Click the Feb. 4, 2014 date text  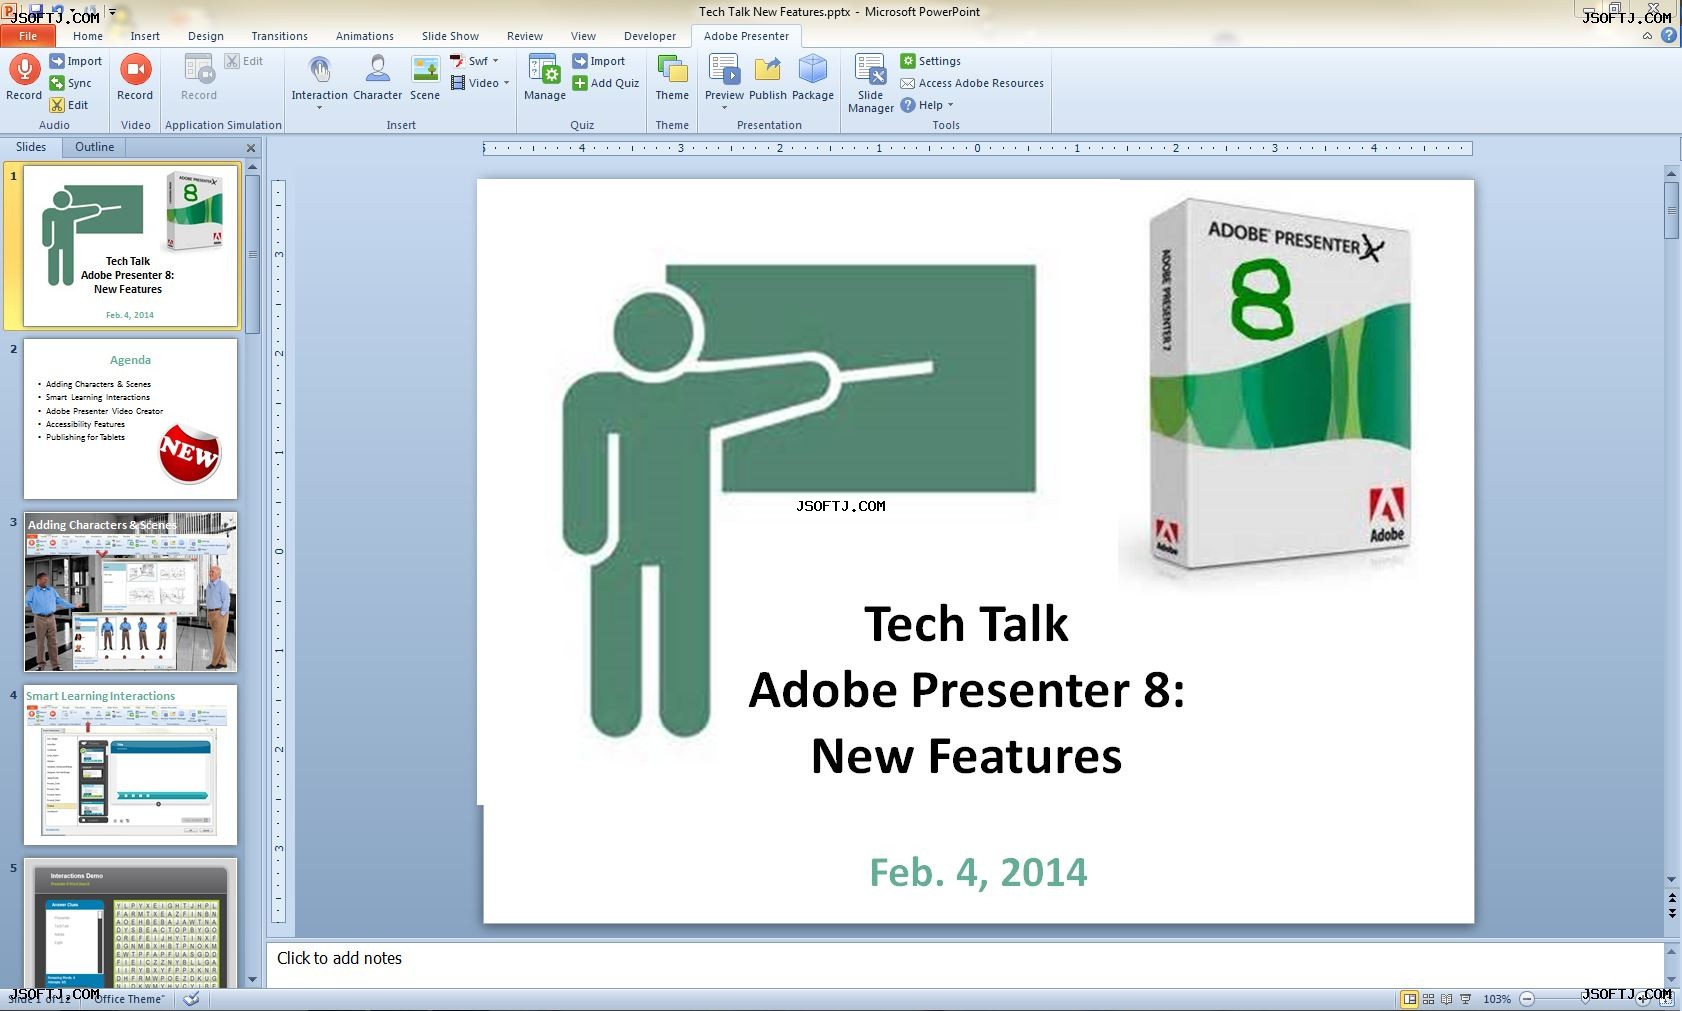click(x=978, y=872)
